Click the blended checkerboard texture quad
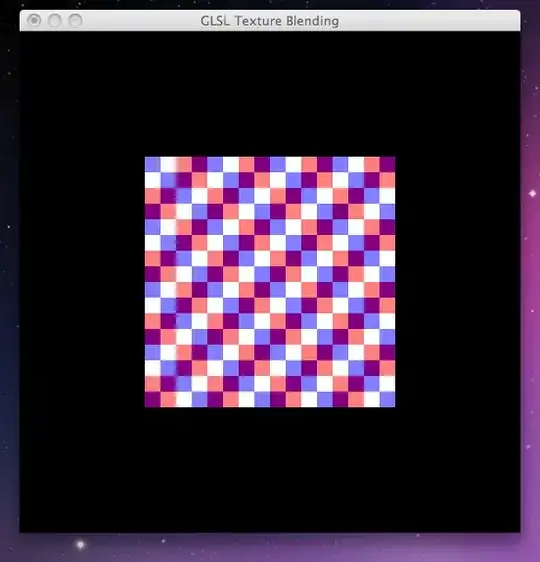Viewport: 540px width, 562px height. 270,282
